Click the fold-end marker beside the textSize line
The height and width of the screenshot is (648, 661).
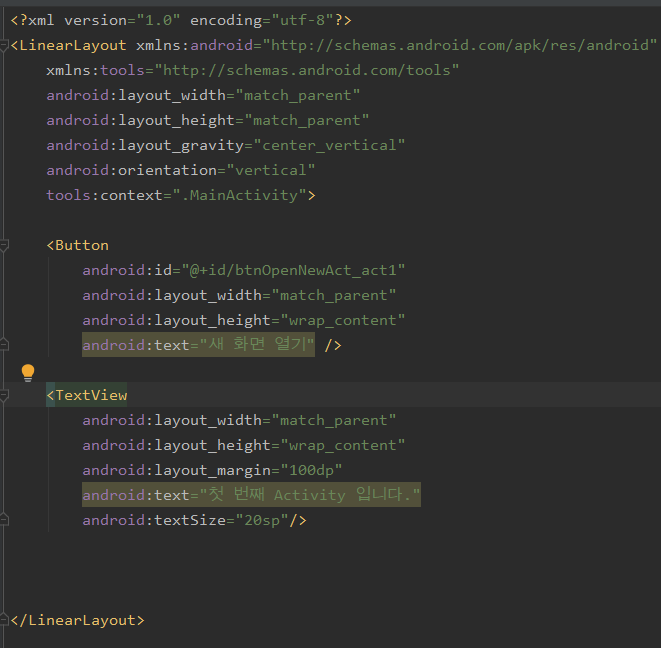(4, 520)
